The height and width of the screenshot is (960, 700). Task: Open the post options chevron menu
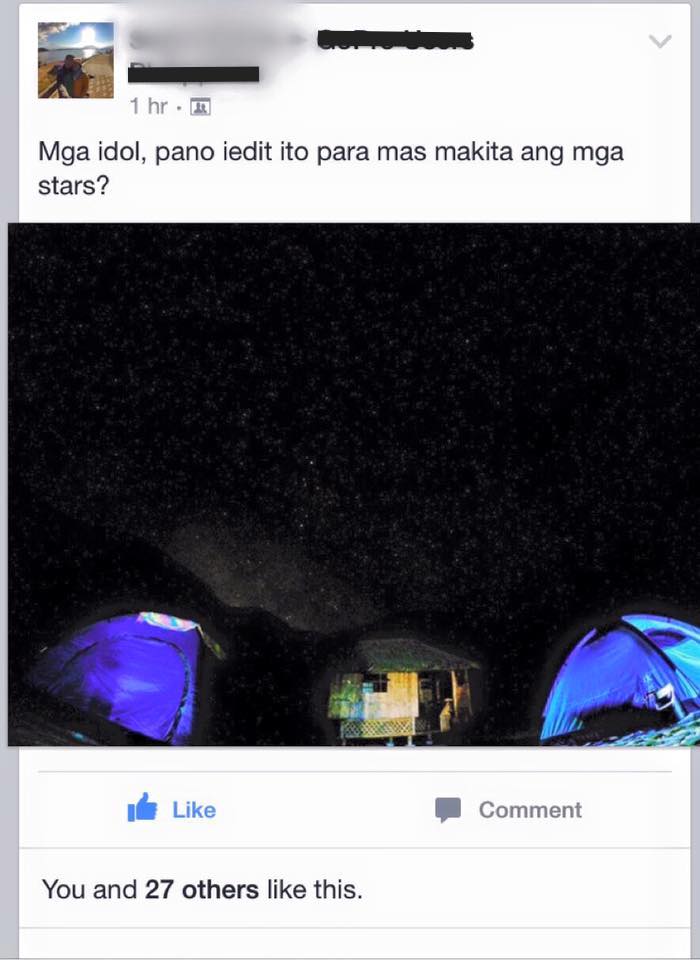point(660,41)
